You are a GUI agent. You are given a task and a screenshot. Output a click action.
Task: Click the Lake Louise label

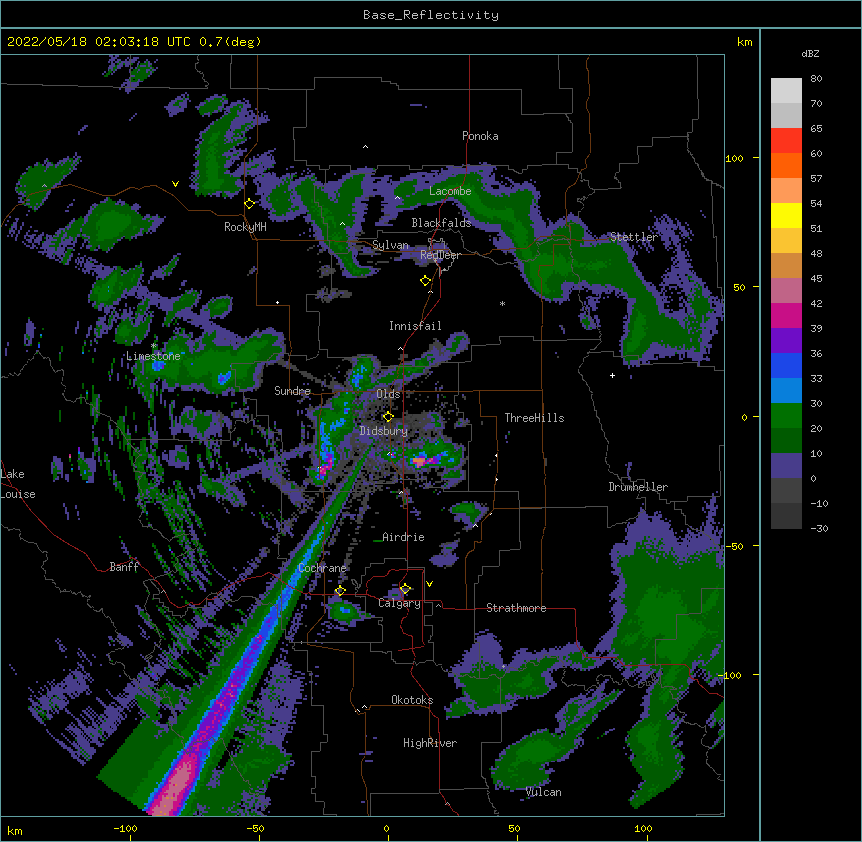tap(18, 484)
